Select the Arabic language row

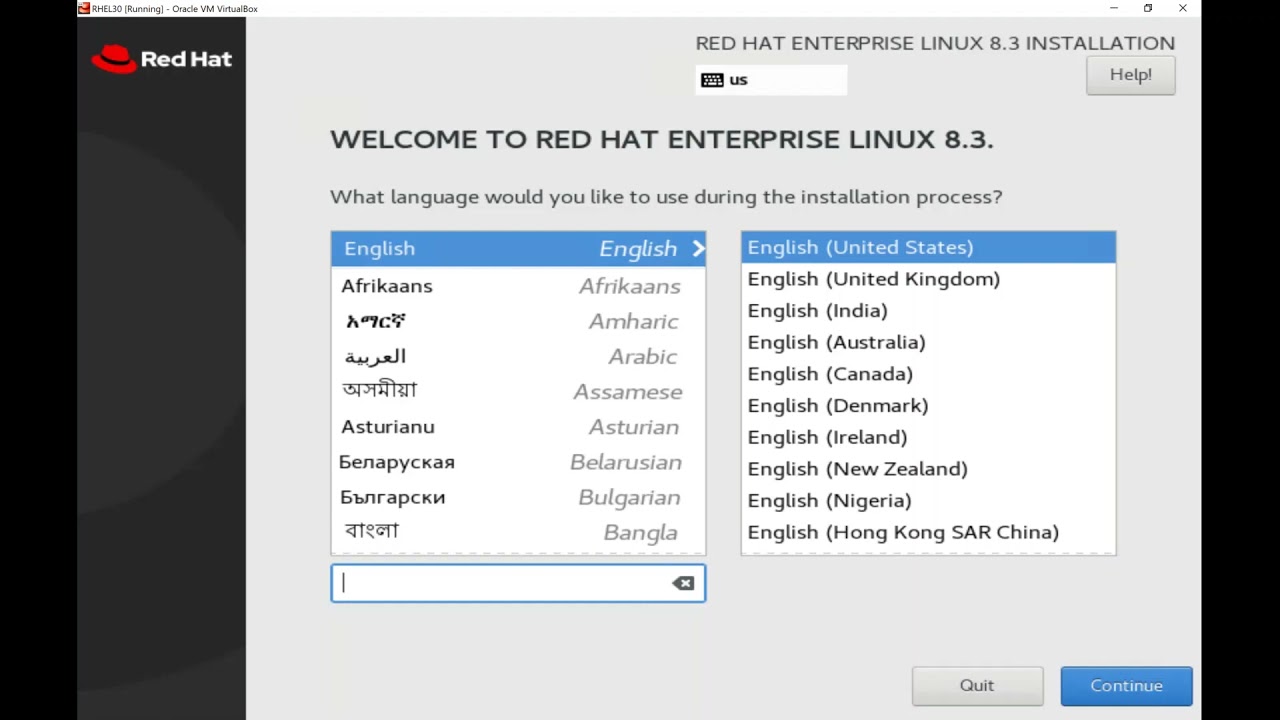coord(518,356)
